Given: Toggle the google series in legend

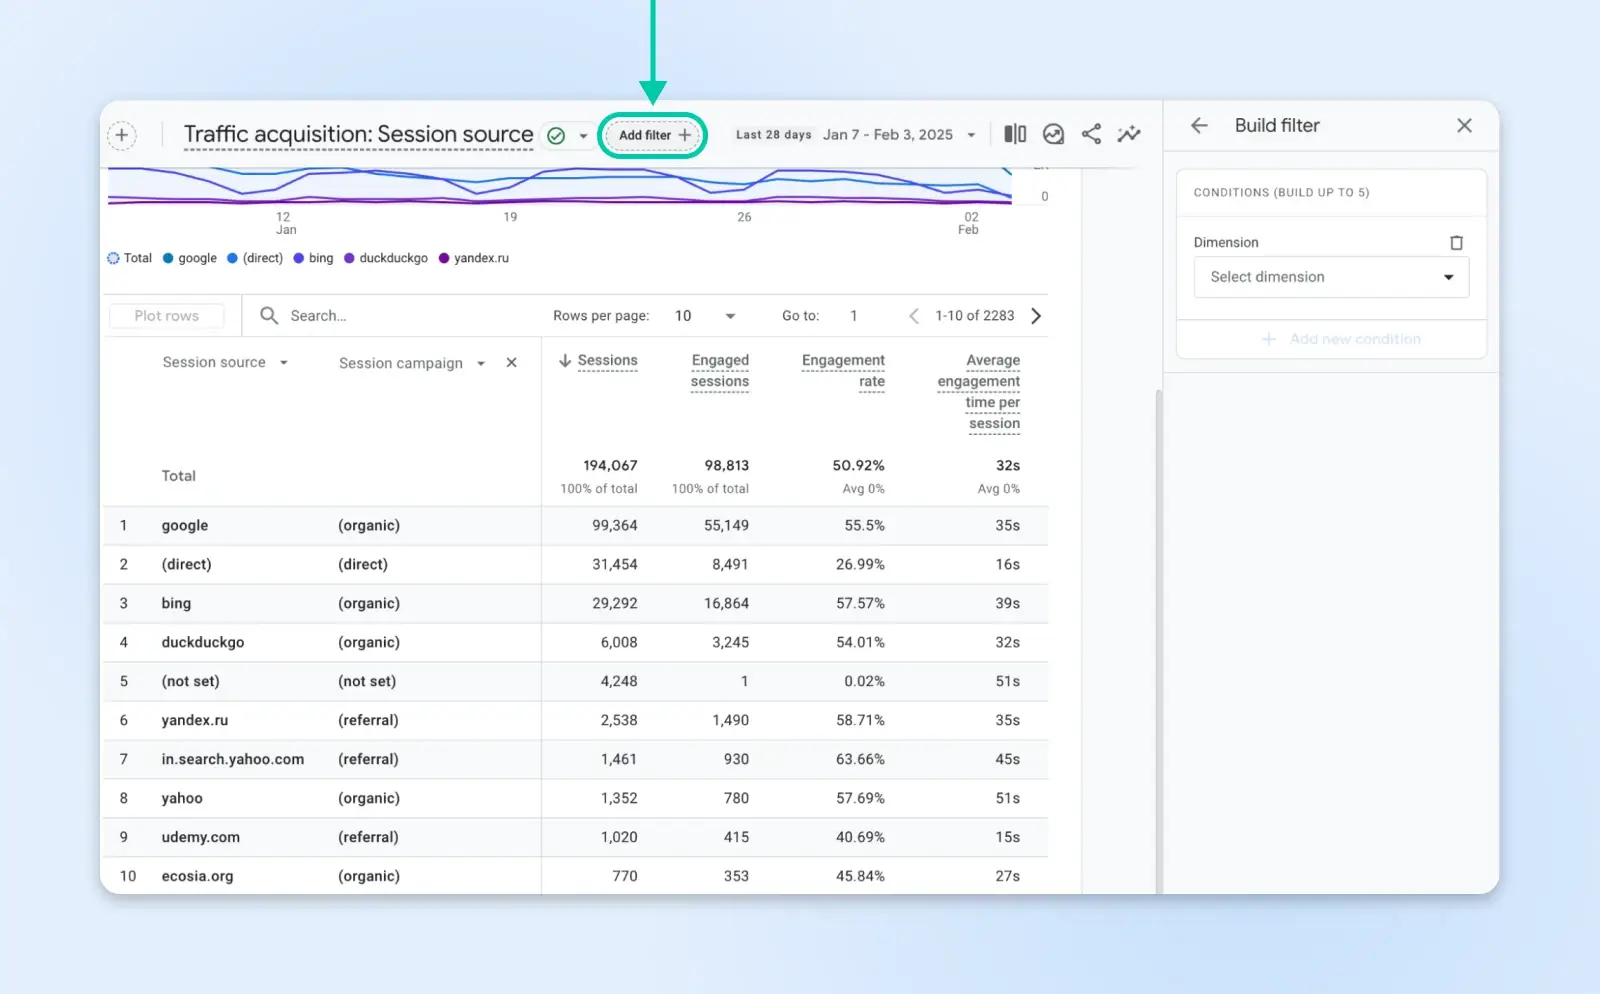Looking at the screenshot, I should pos(190,258).
